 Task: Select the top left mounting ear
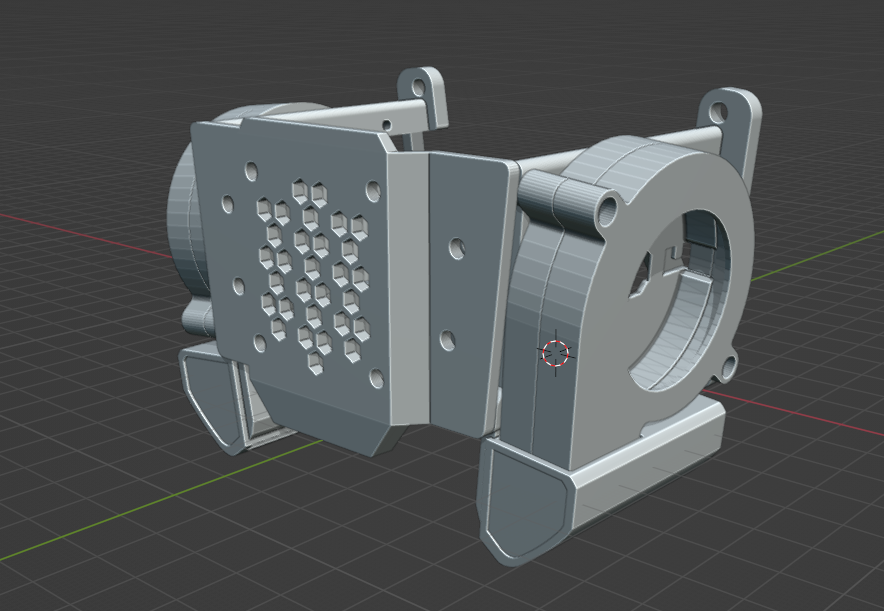coord(423,96)
